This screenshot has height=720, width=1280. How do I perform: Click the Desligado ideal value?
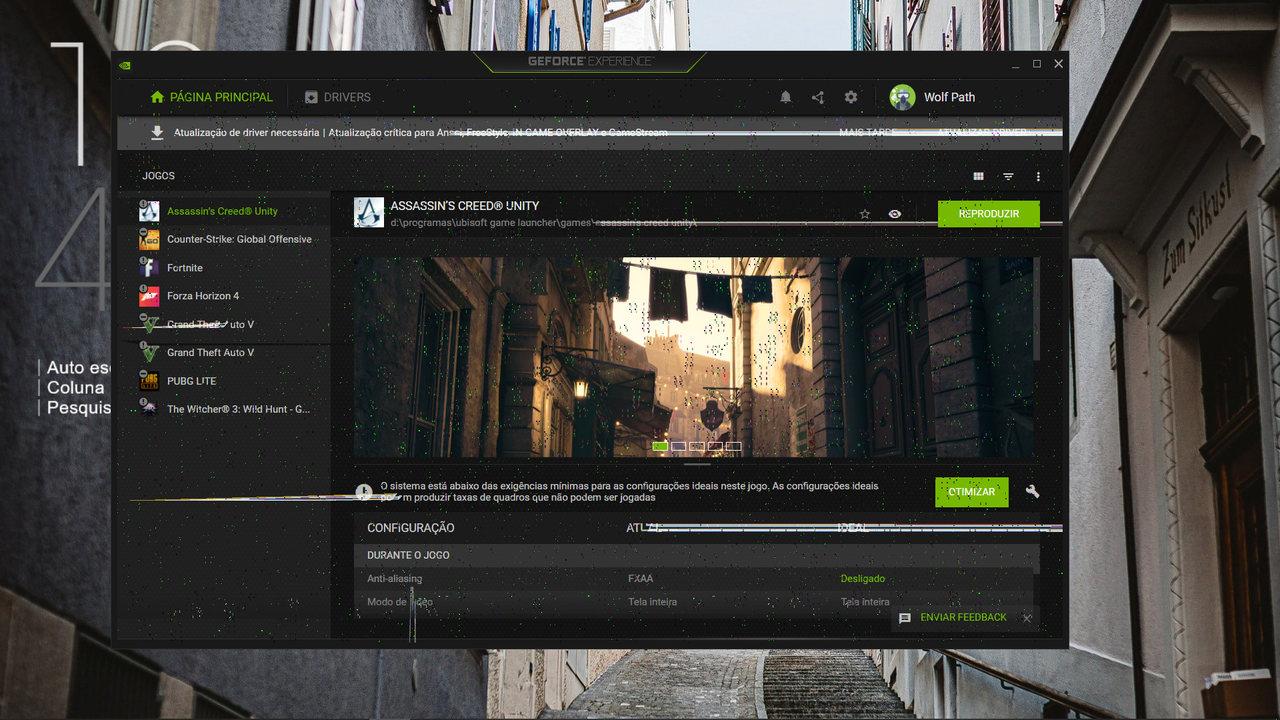(x=862, y=579)
